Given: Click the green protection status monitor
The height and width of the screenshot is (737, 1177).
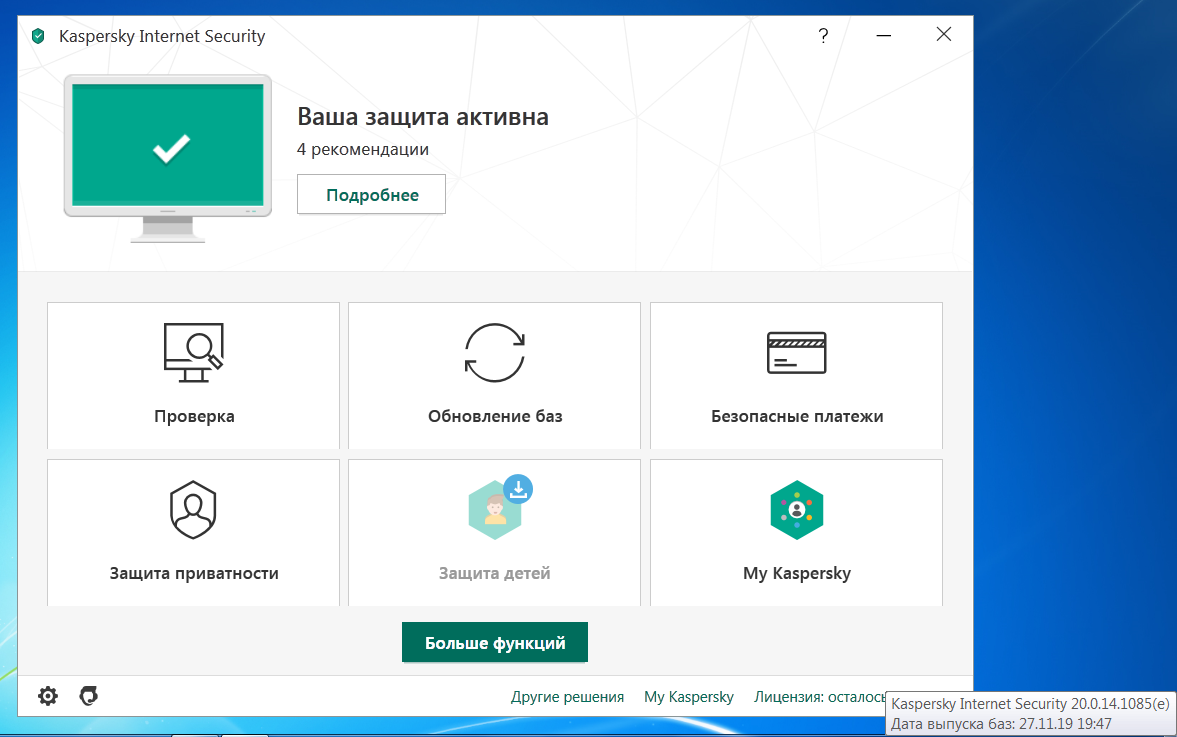Looking at the screenshot, I should click(167, 158).
